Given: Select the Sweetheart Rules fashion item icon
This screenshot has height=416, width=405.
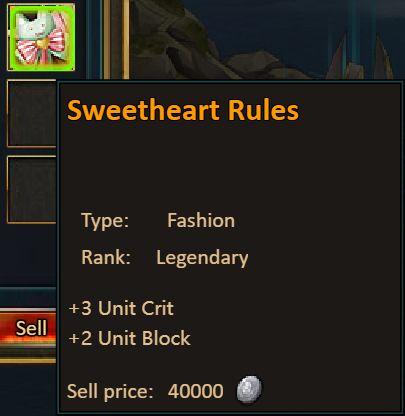Looking at the screenshot, I should click(41, 37).
